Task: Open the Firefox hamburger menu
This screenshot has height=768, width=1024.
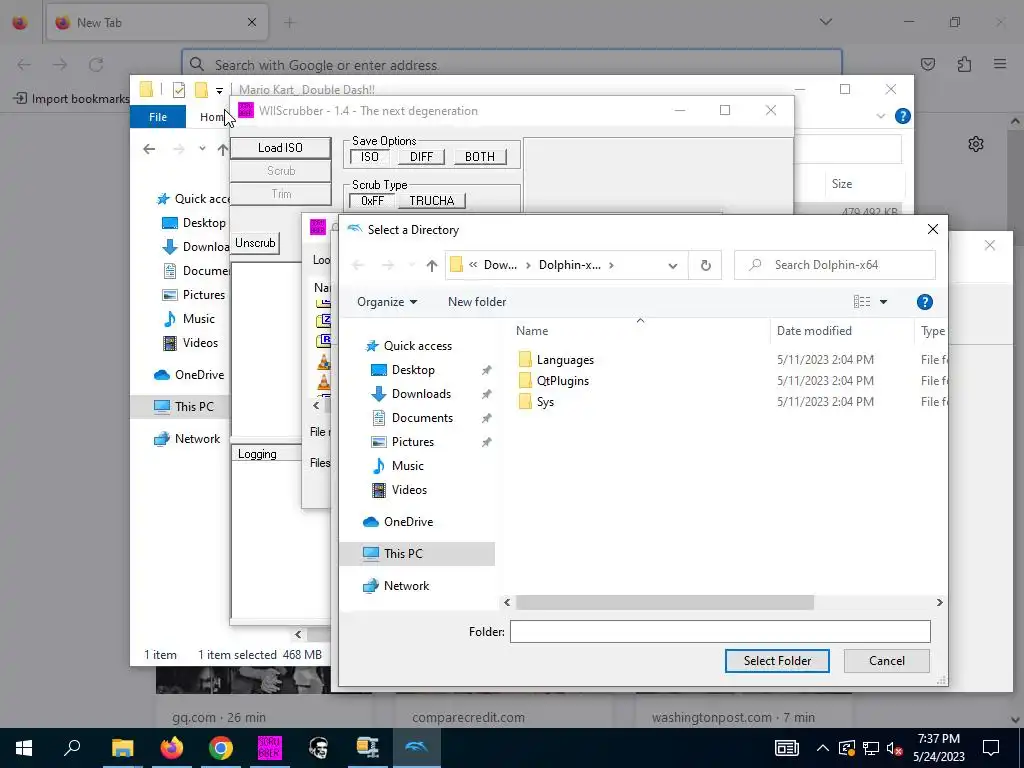Action: tap(1000, 64)
